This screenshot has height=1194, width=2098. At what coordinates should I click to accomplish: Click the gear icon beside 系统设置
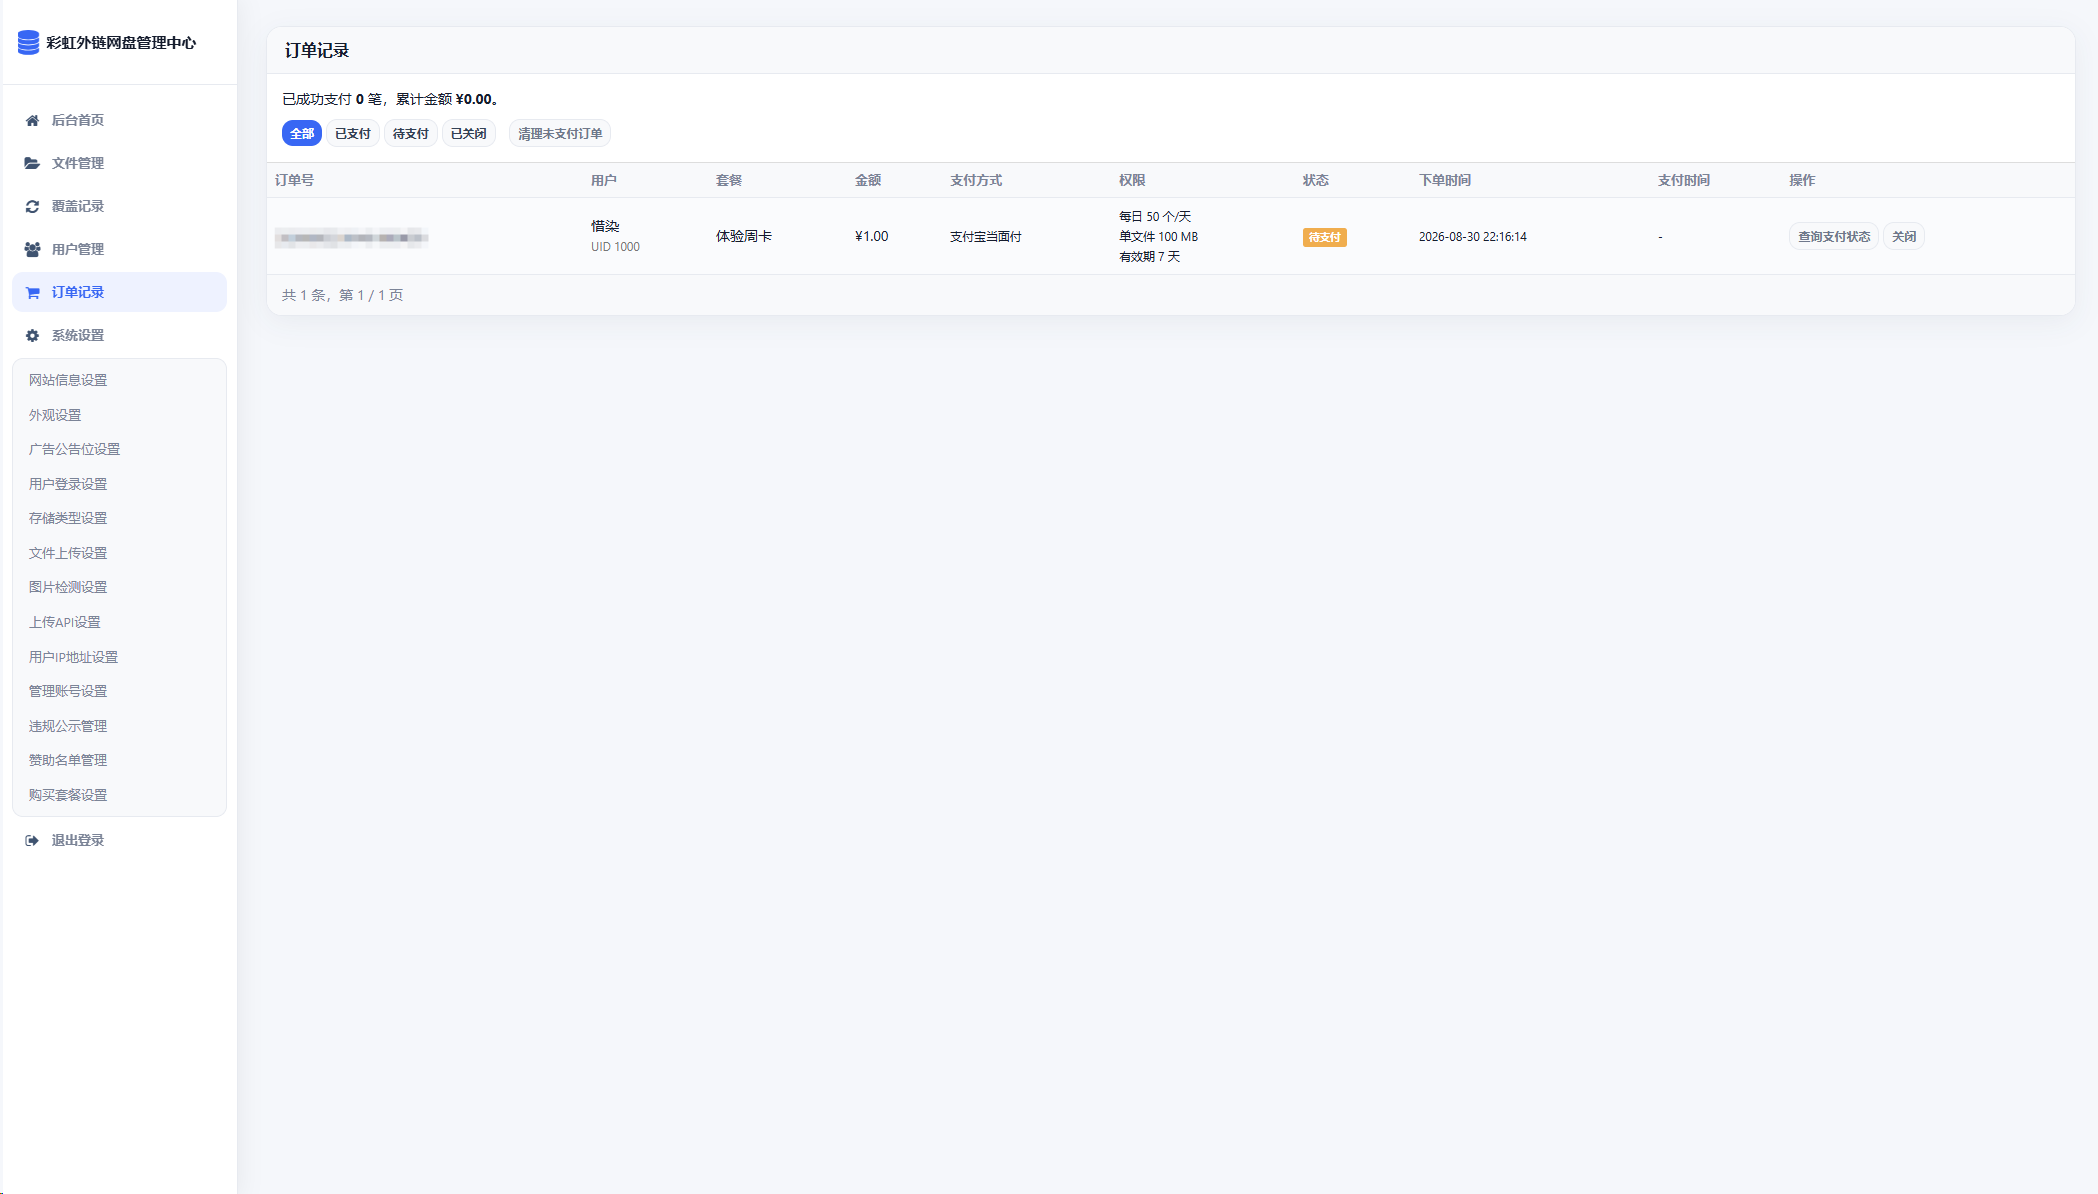pos(32,335)
